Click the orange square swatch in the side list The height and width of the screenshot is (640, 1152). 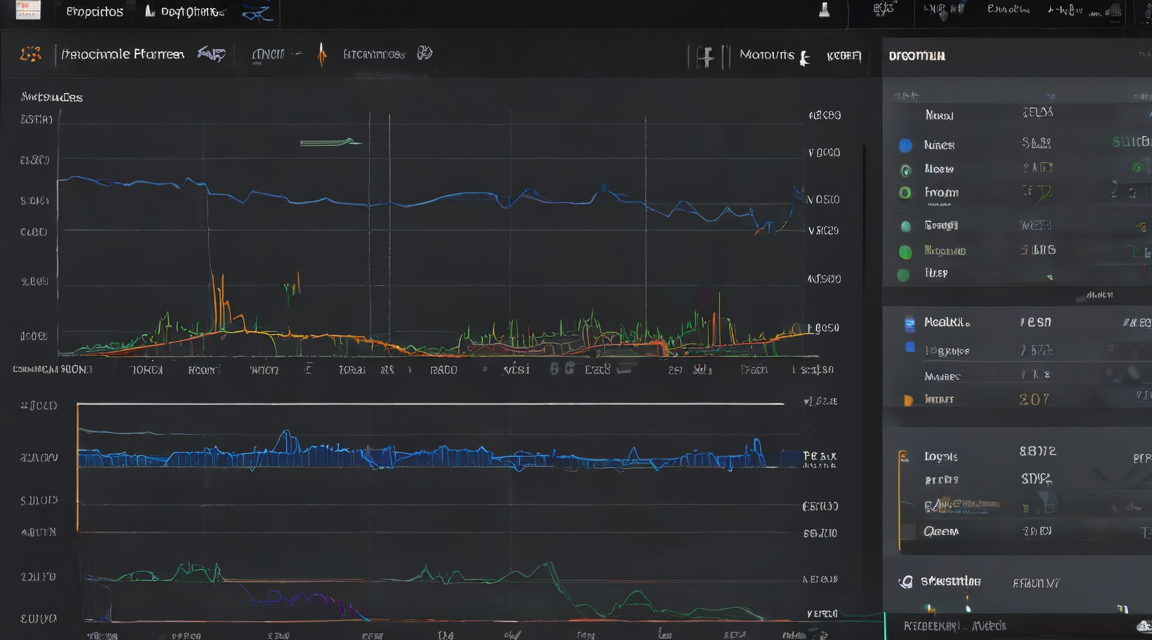click(908, 400)
